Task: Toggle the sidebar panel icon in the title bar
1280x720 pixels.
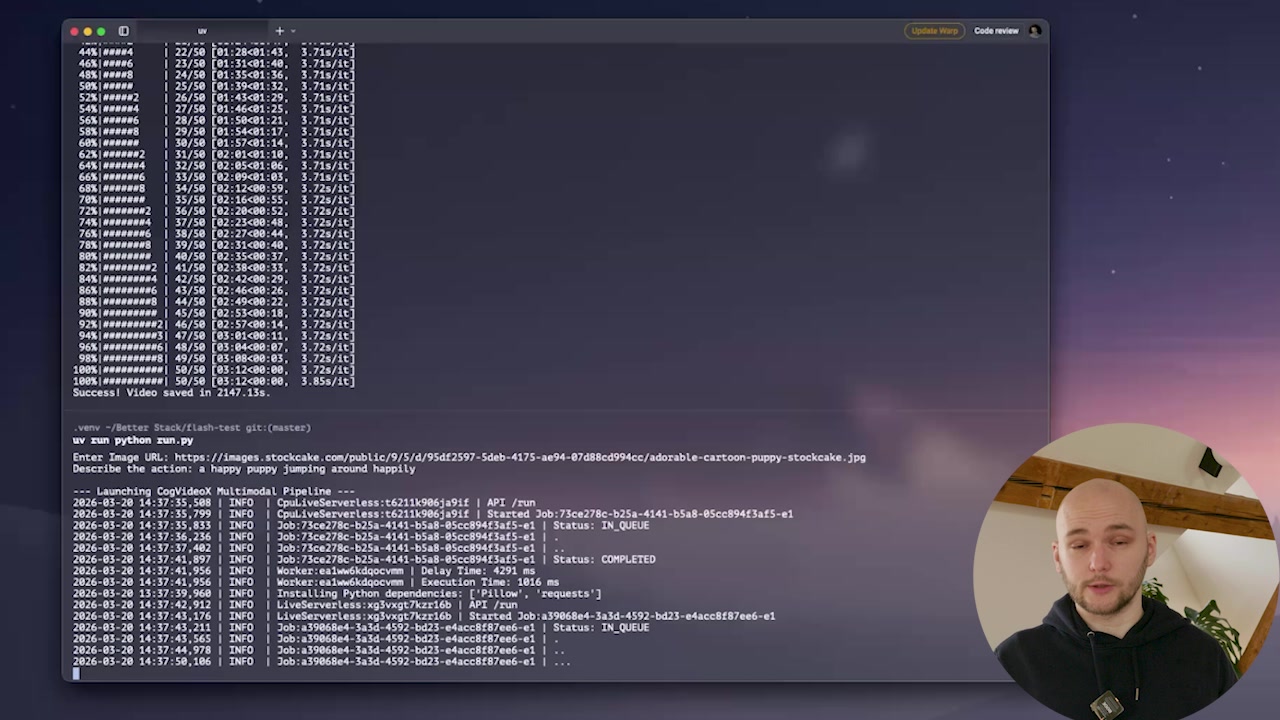Action: tap(123, 31)
